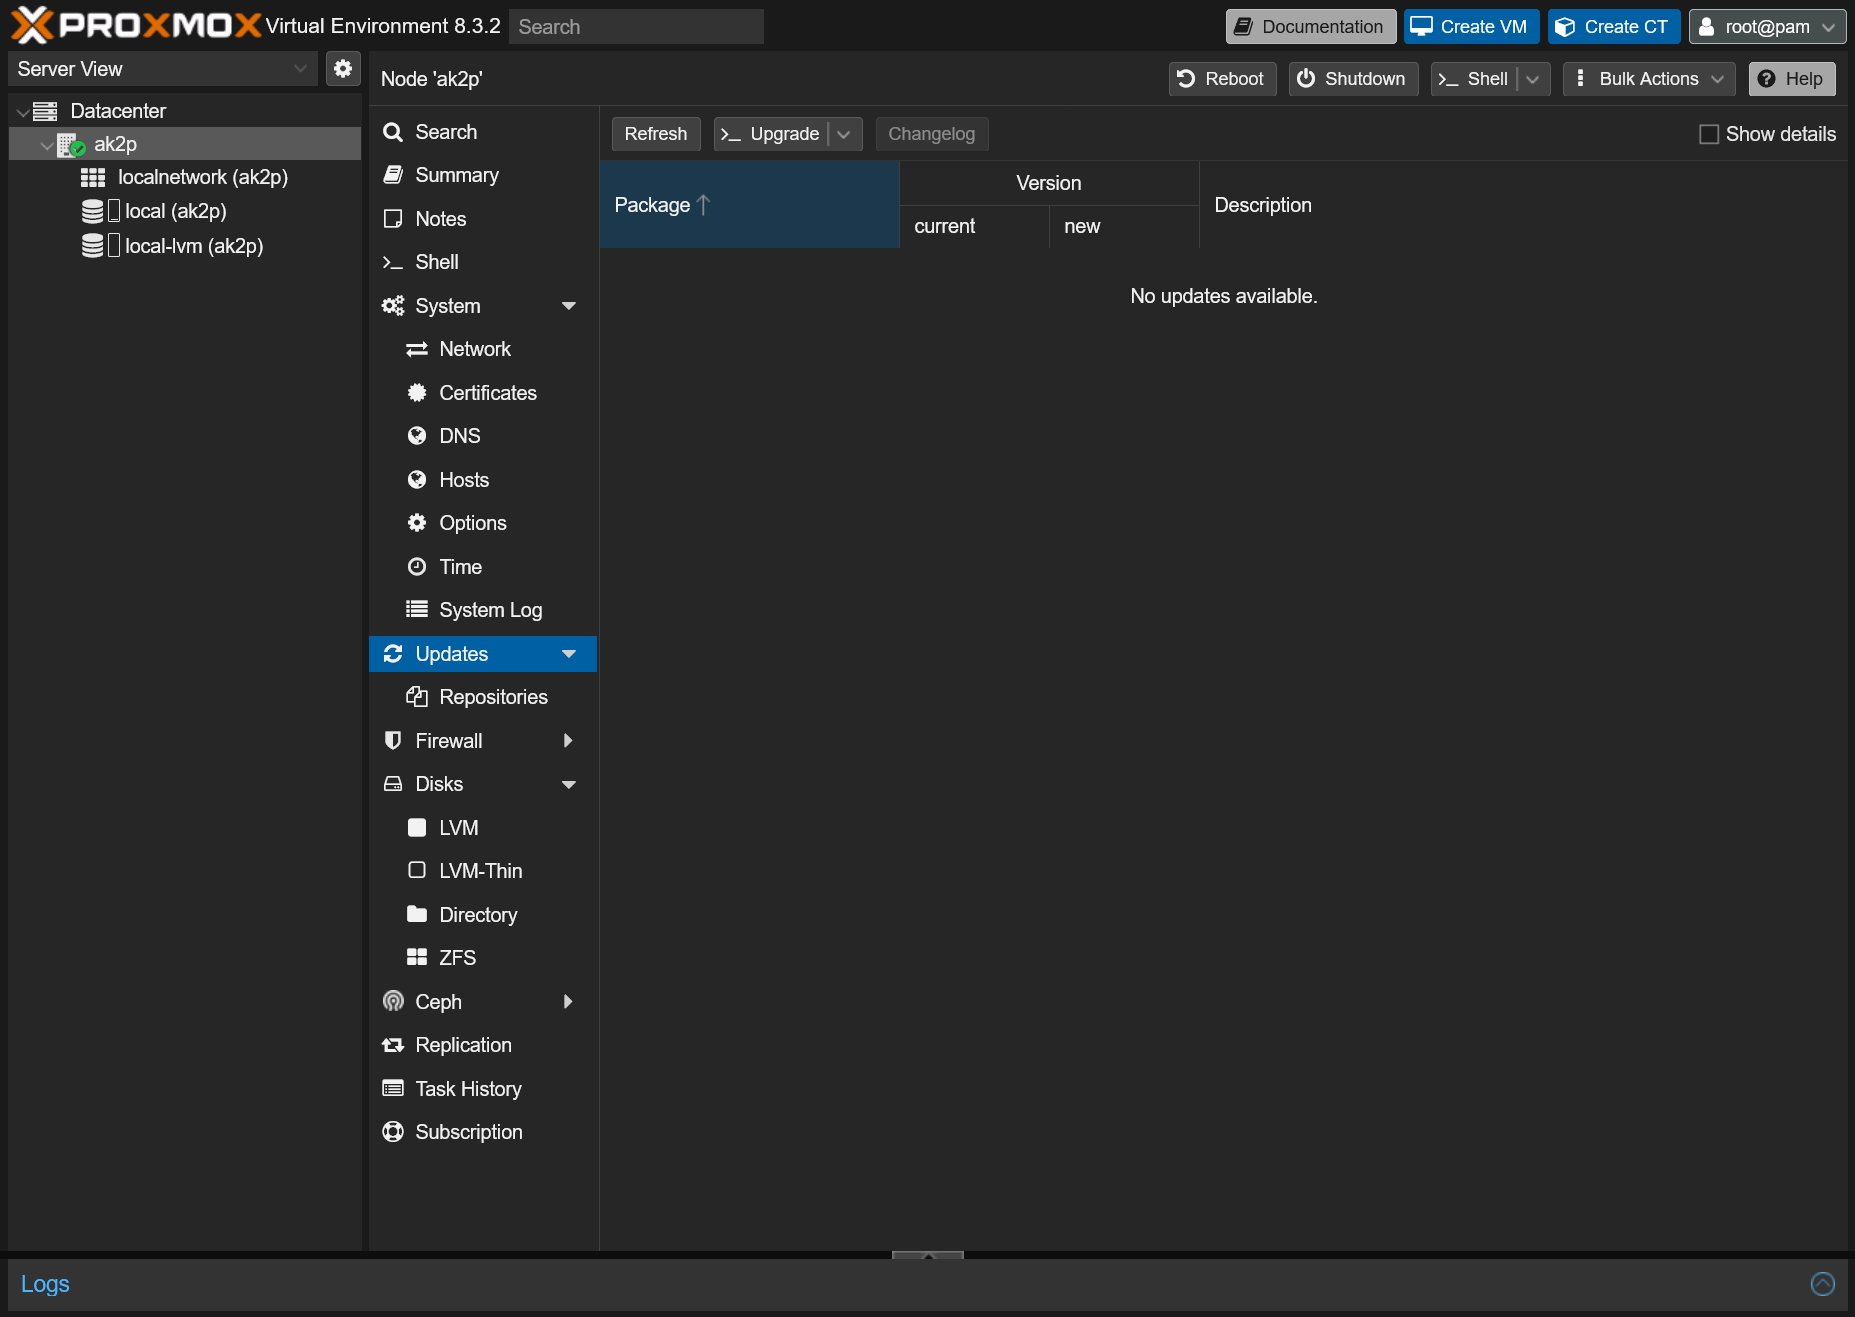Click the Refresh button
1855x1317 pixels.
pyautogui.click(x=656, y=134)
